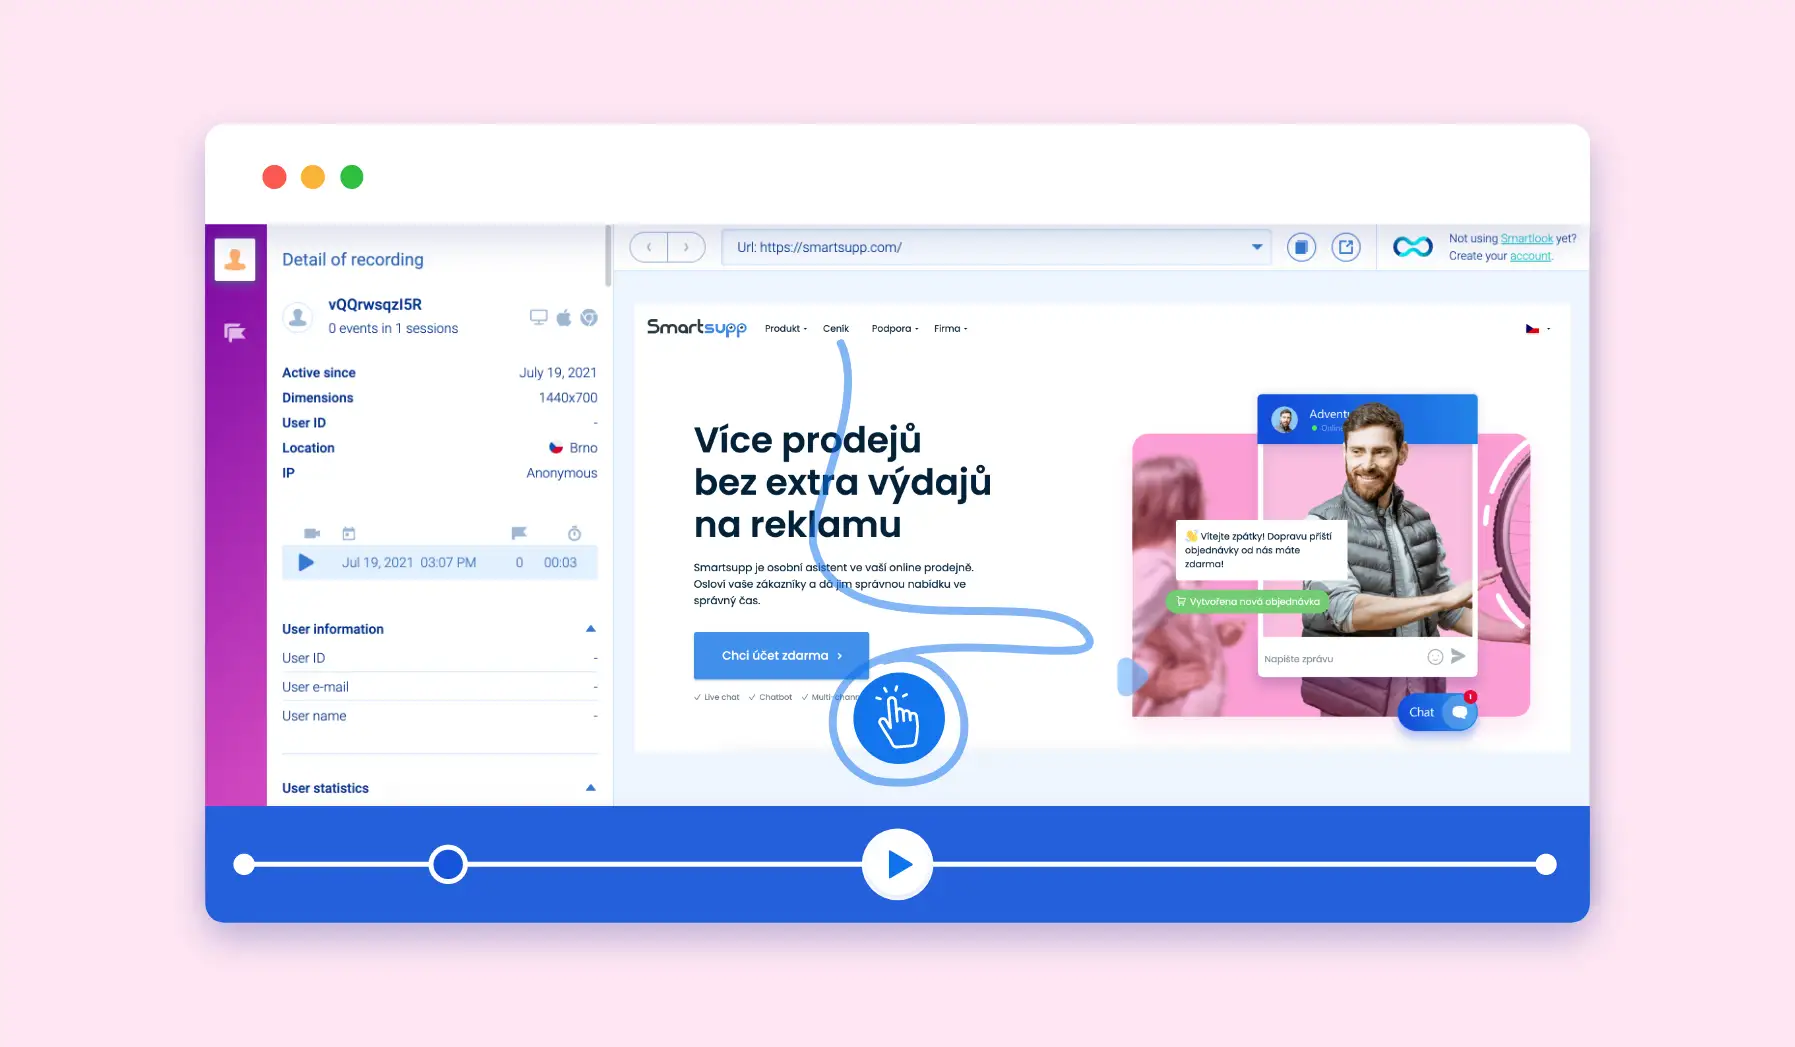
Task: Click the circular playhead on the timeline
Action: point(448,865)
